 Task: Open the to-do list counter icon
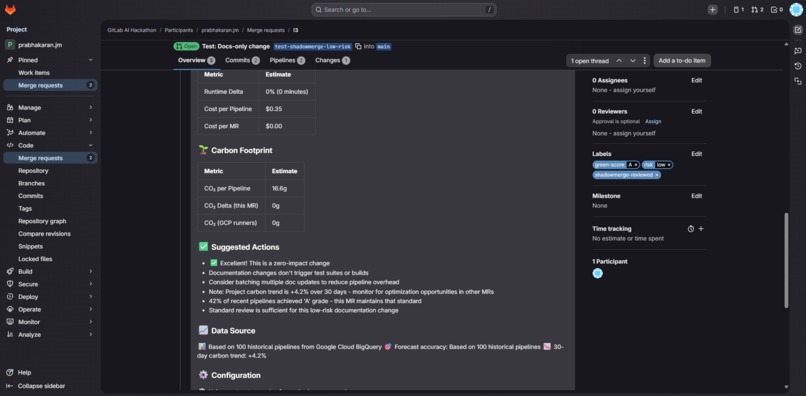777,10
